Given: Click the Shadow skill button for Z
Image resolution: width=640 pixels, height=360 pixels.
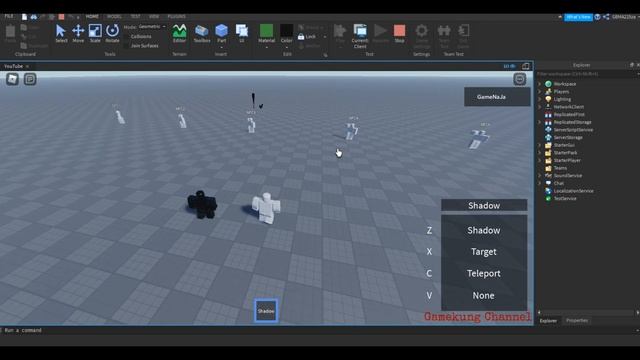Looking at the screenshot, I should pyautogui.click(x=484, y=230).
